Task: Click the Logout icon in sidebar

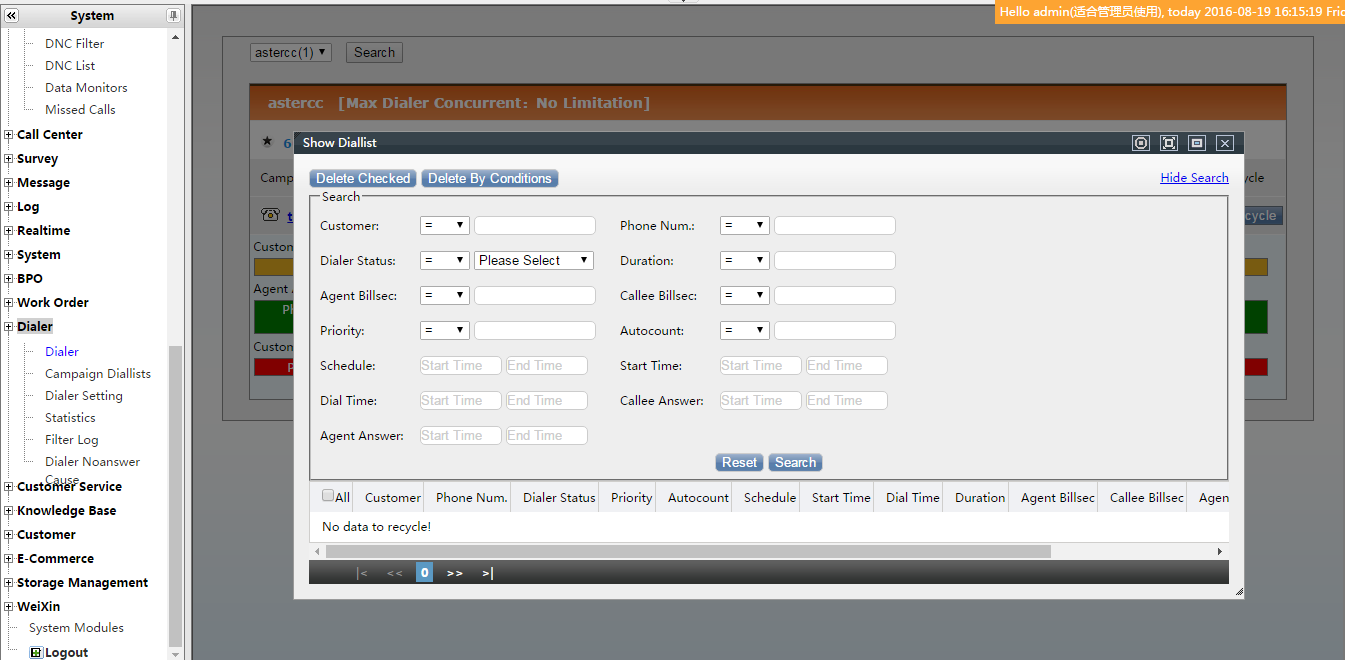Action: 36,652
